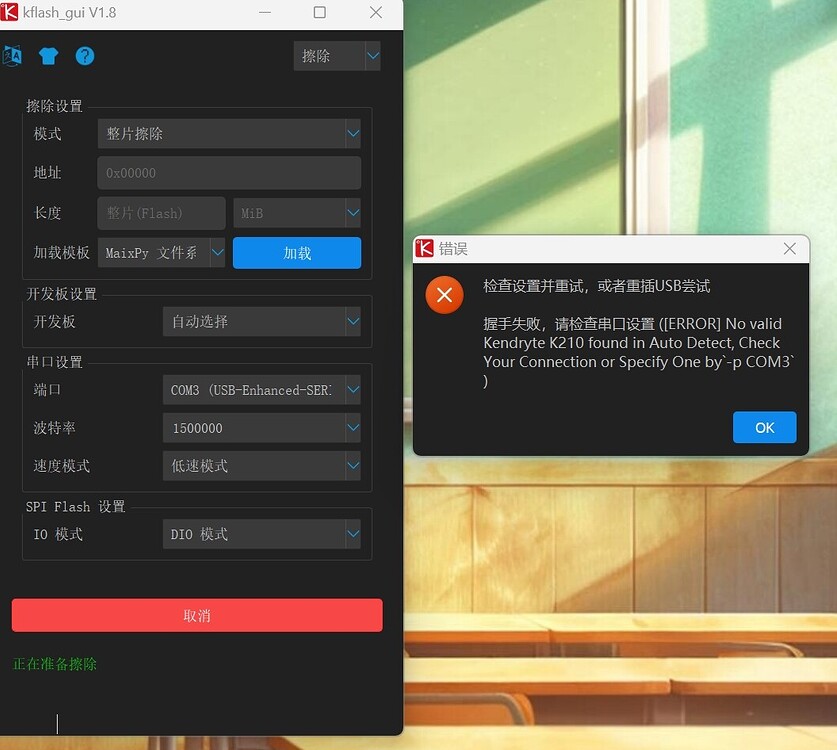
Task: Click the 速度模式 label
Action: [61, 465]
